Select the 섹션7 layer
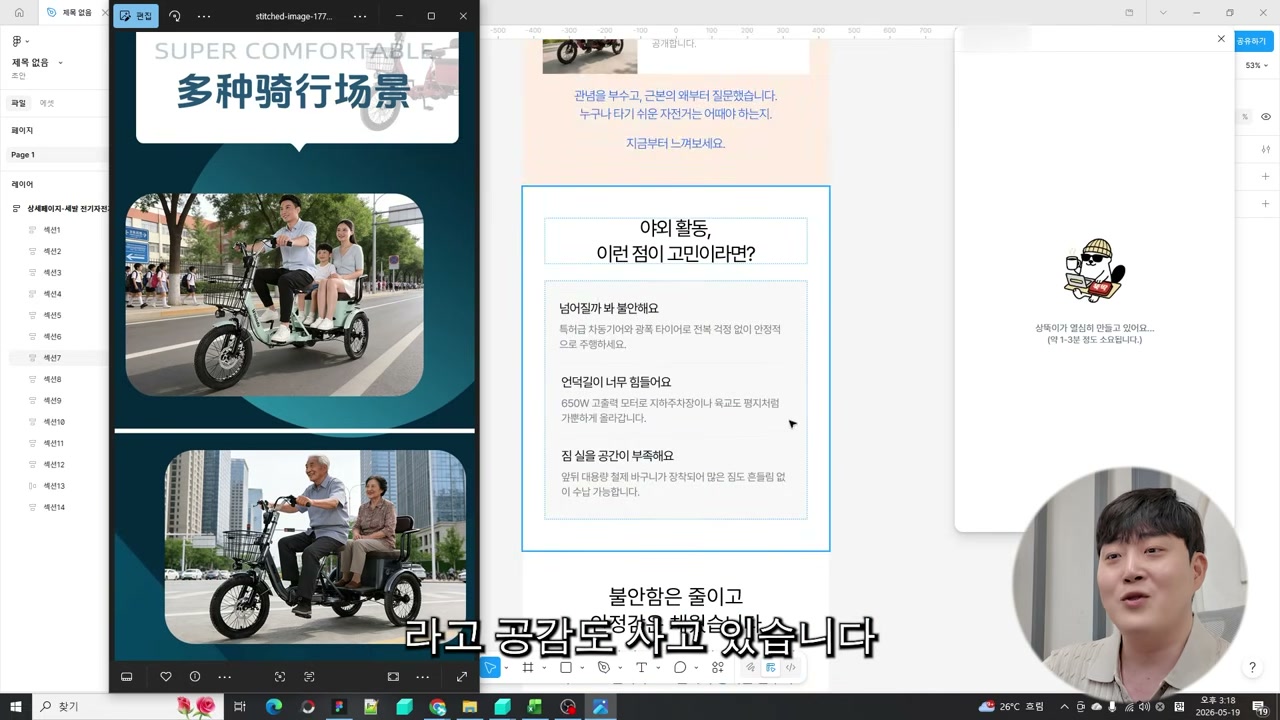Image resolution: width=1280 pixels, height=720 pixels. [x=58, y=358]
